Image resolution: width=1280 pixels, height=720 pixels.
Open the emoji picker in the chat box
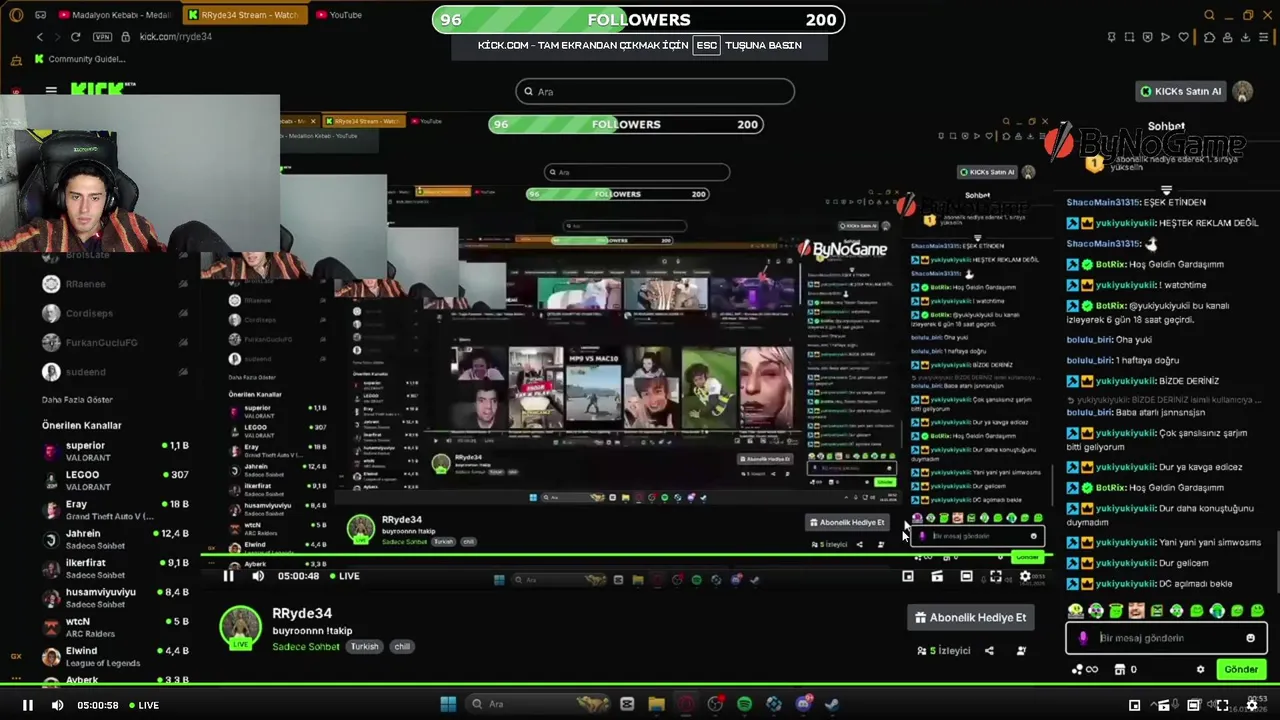coord(1250,638)
